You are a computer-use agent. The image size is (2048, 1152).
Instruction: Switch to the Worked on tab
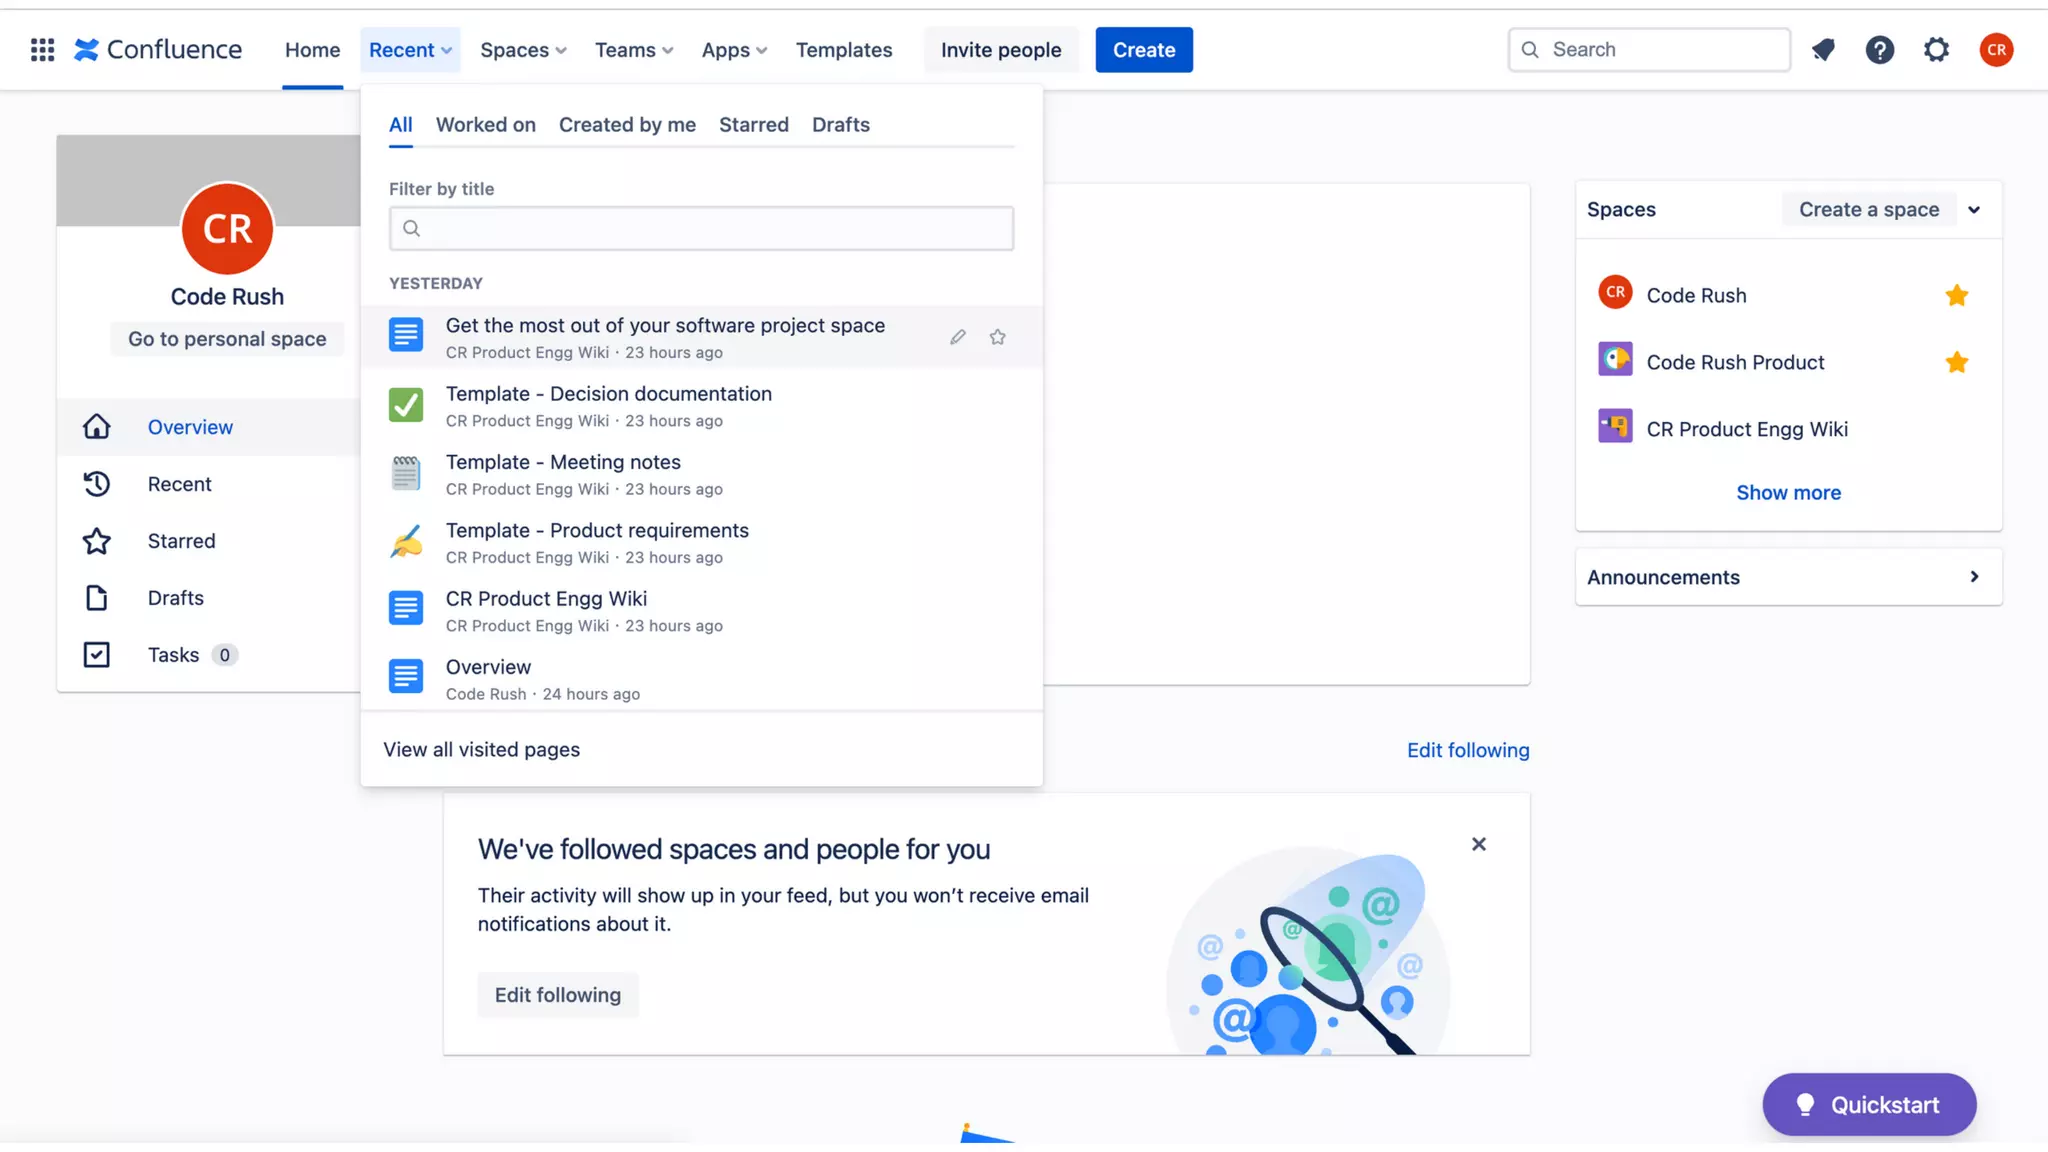point(485,124)
